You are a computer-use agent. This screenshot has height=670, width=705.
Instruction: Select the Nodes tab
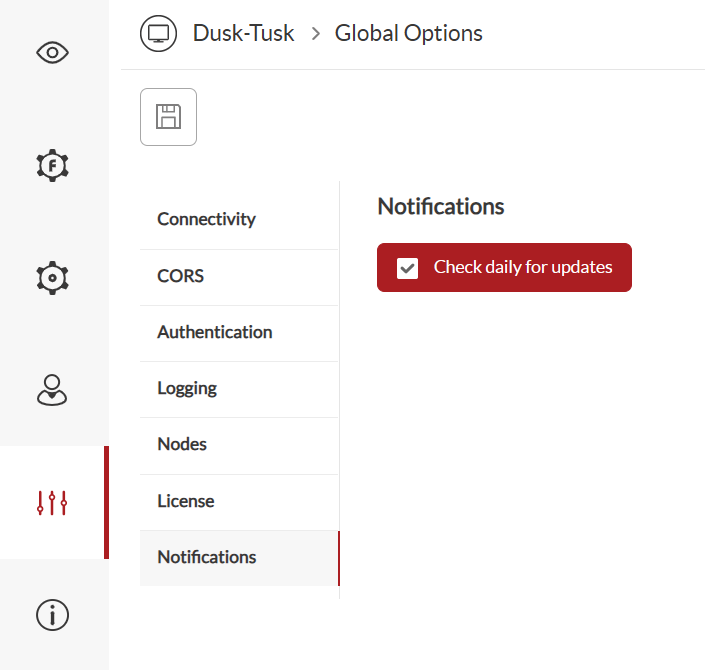(239, 445)
